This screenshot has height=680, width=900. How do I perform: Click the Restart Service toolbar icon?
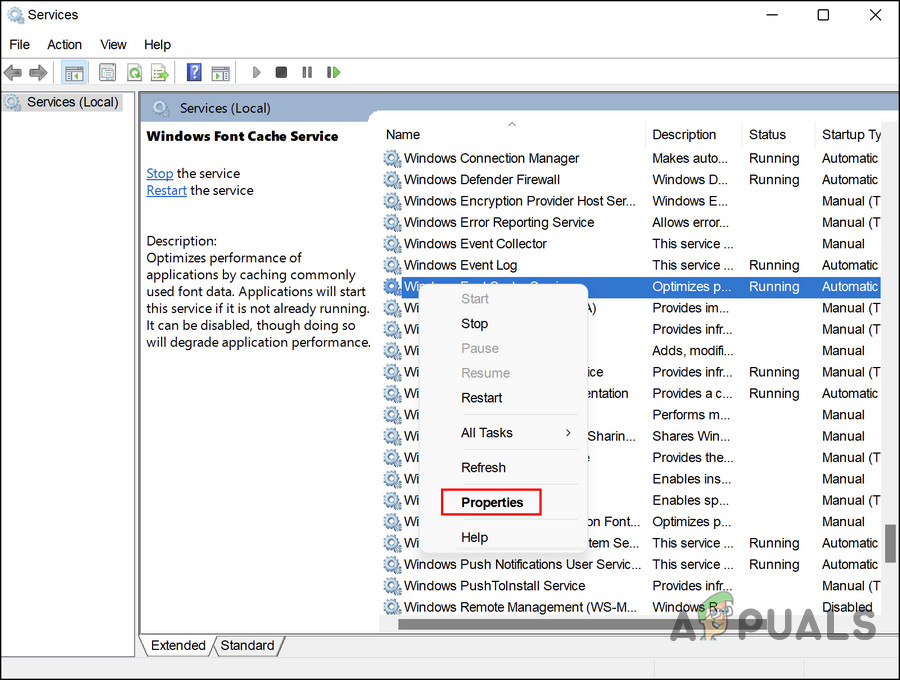pos(333,73)
